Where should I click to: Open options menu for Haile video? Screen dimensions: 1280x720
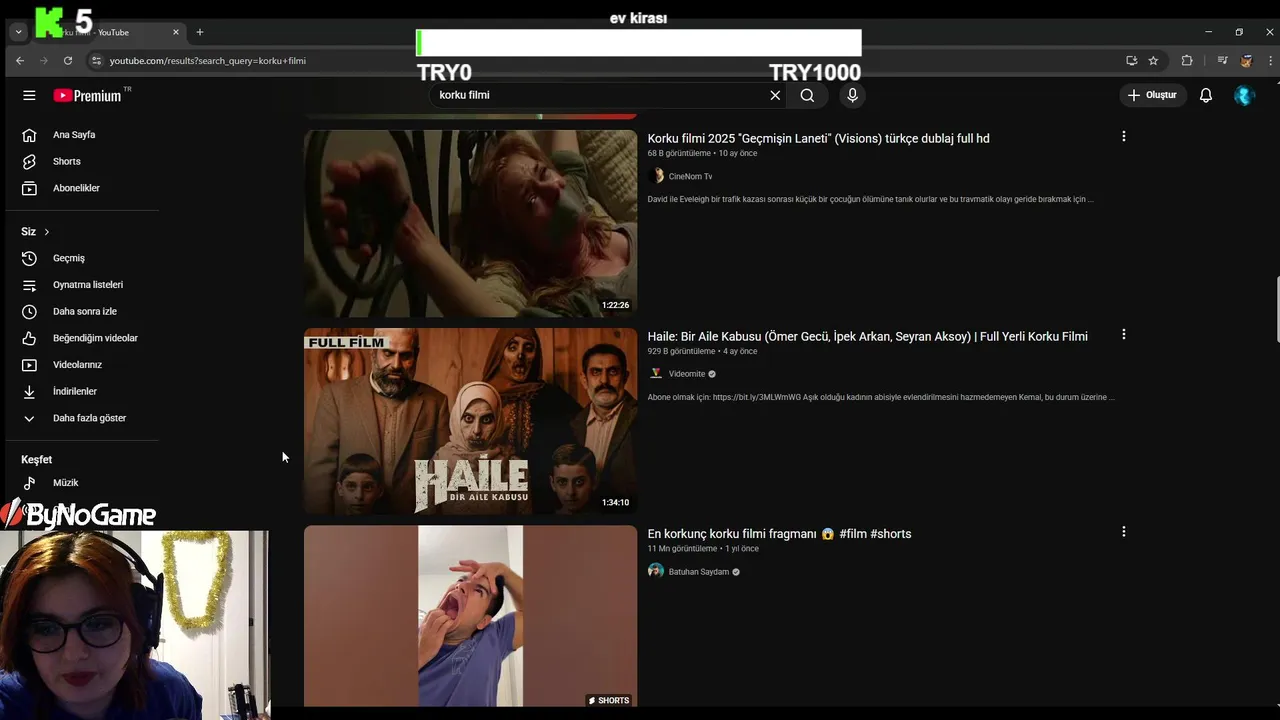pyautogui.click(x=1123, y=334)
